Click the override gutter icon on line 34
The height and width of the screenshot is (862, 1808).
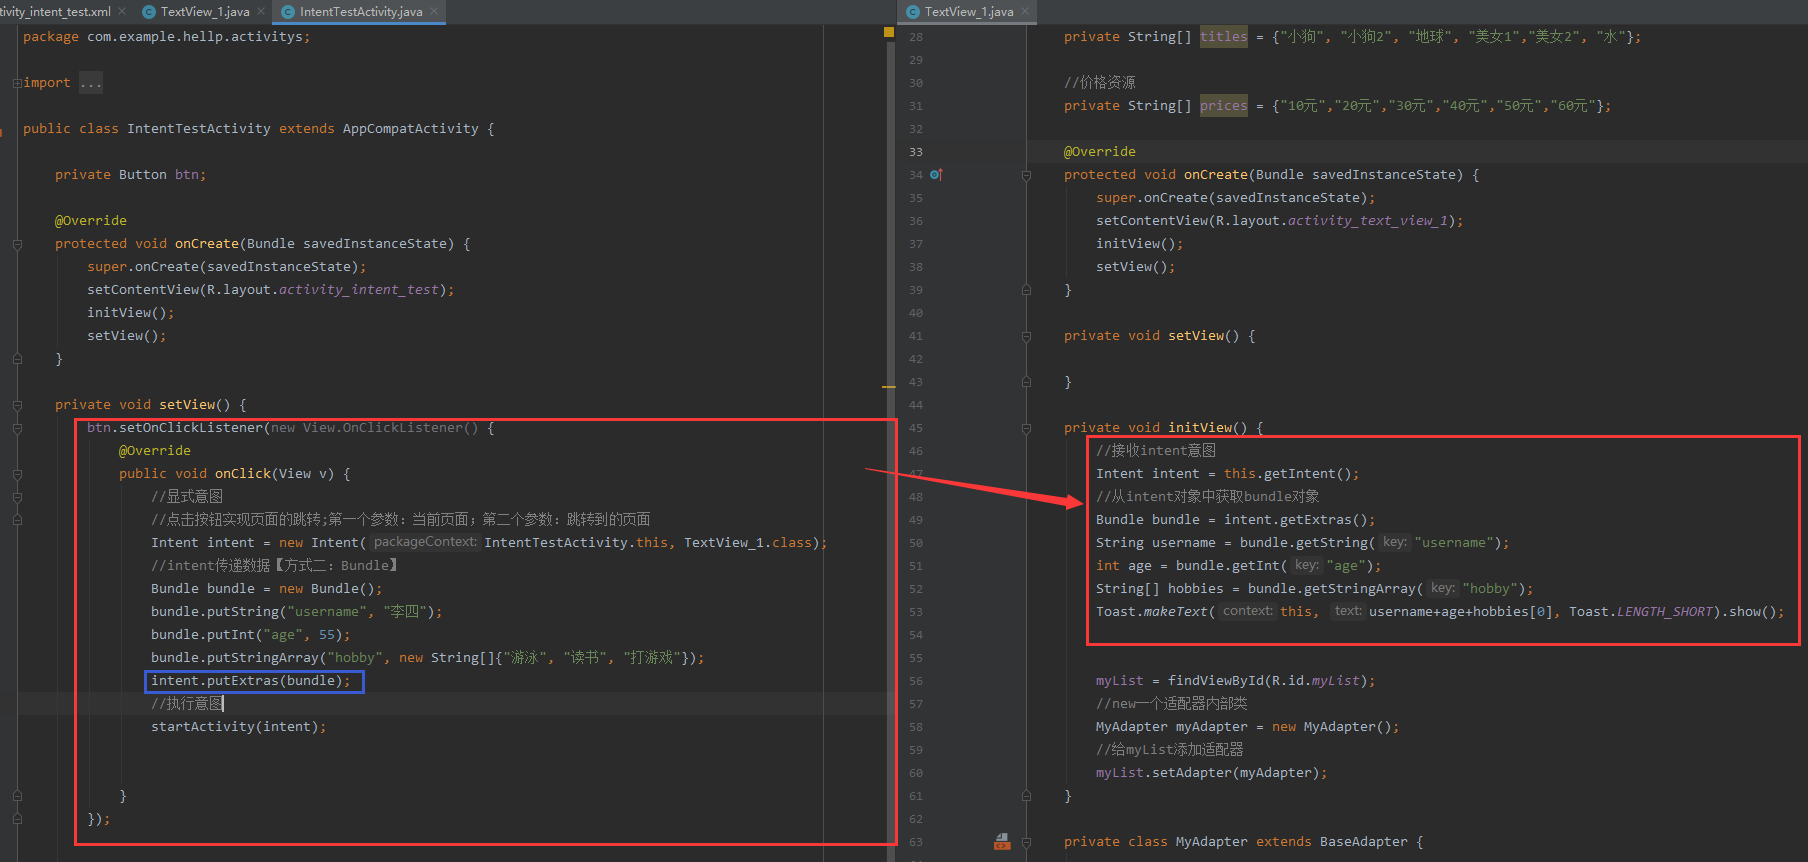pyautogui.click(x=936, y=175)
